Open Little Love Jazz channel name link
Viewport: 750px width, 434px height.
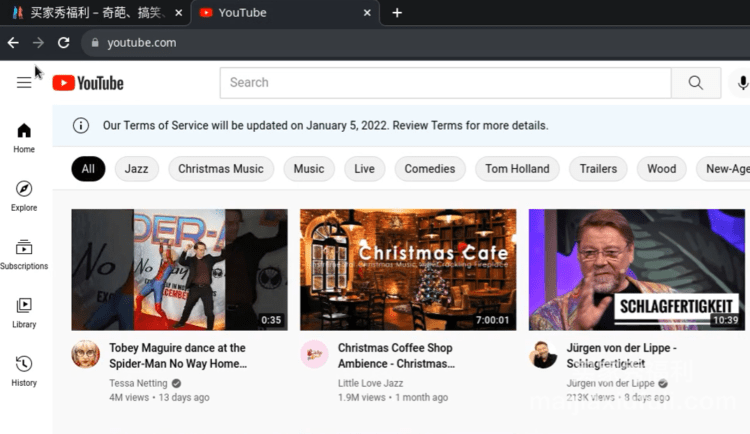tap(371, 383)
